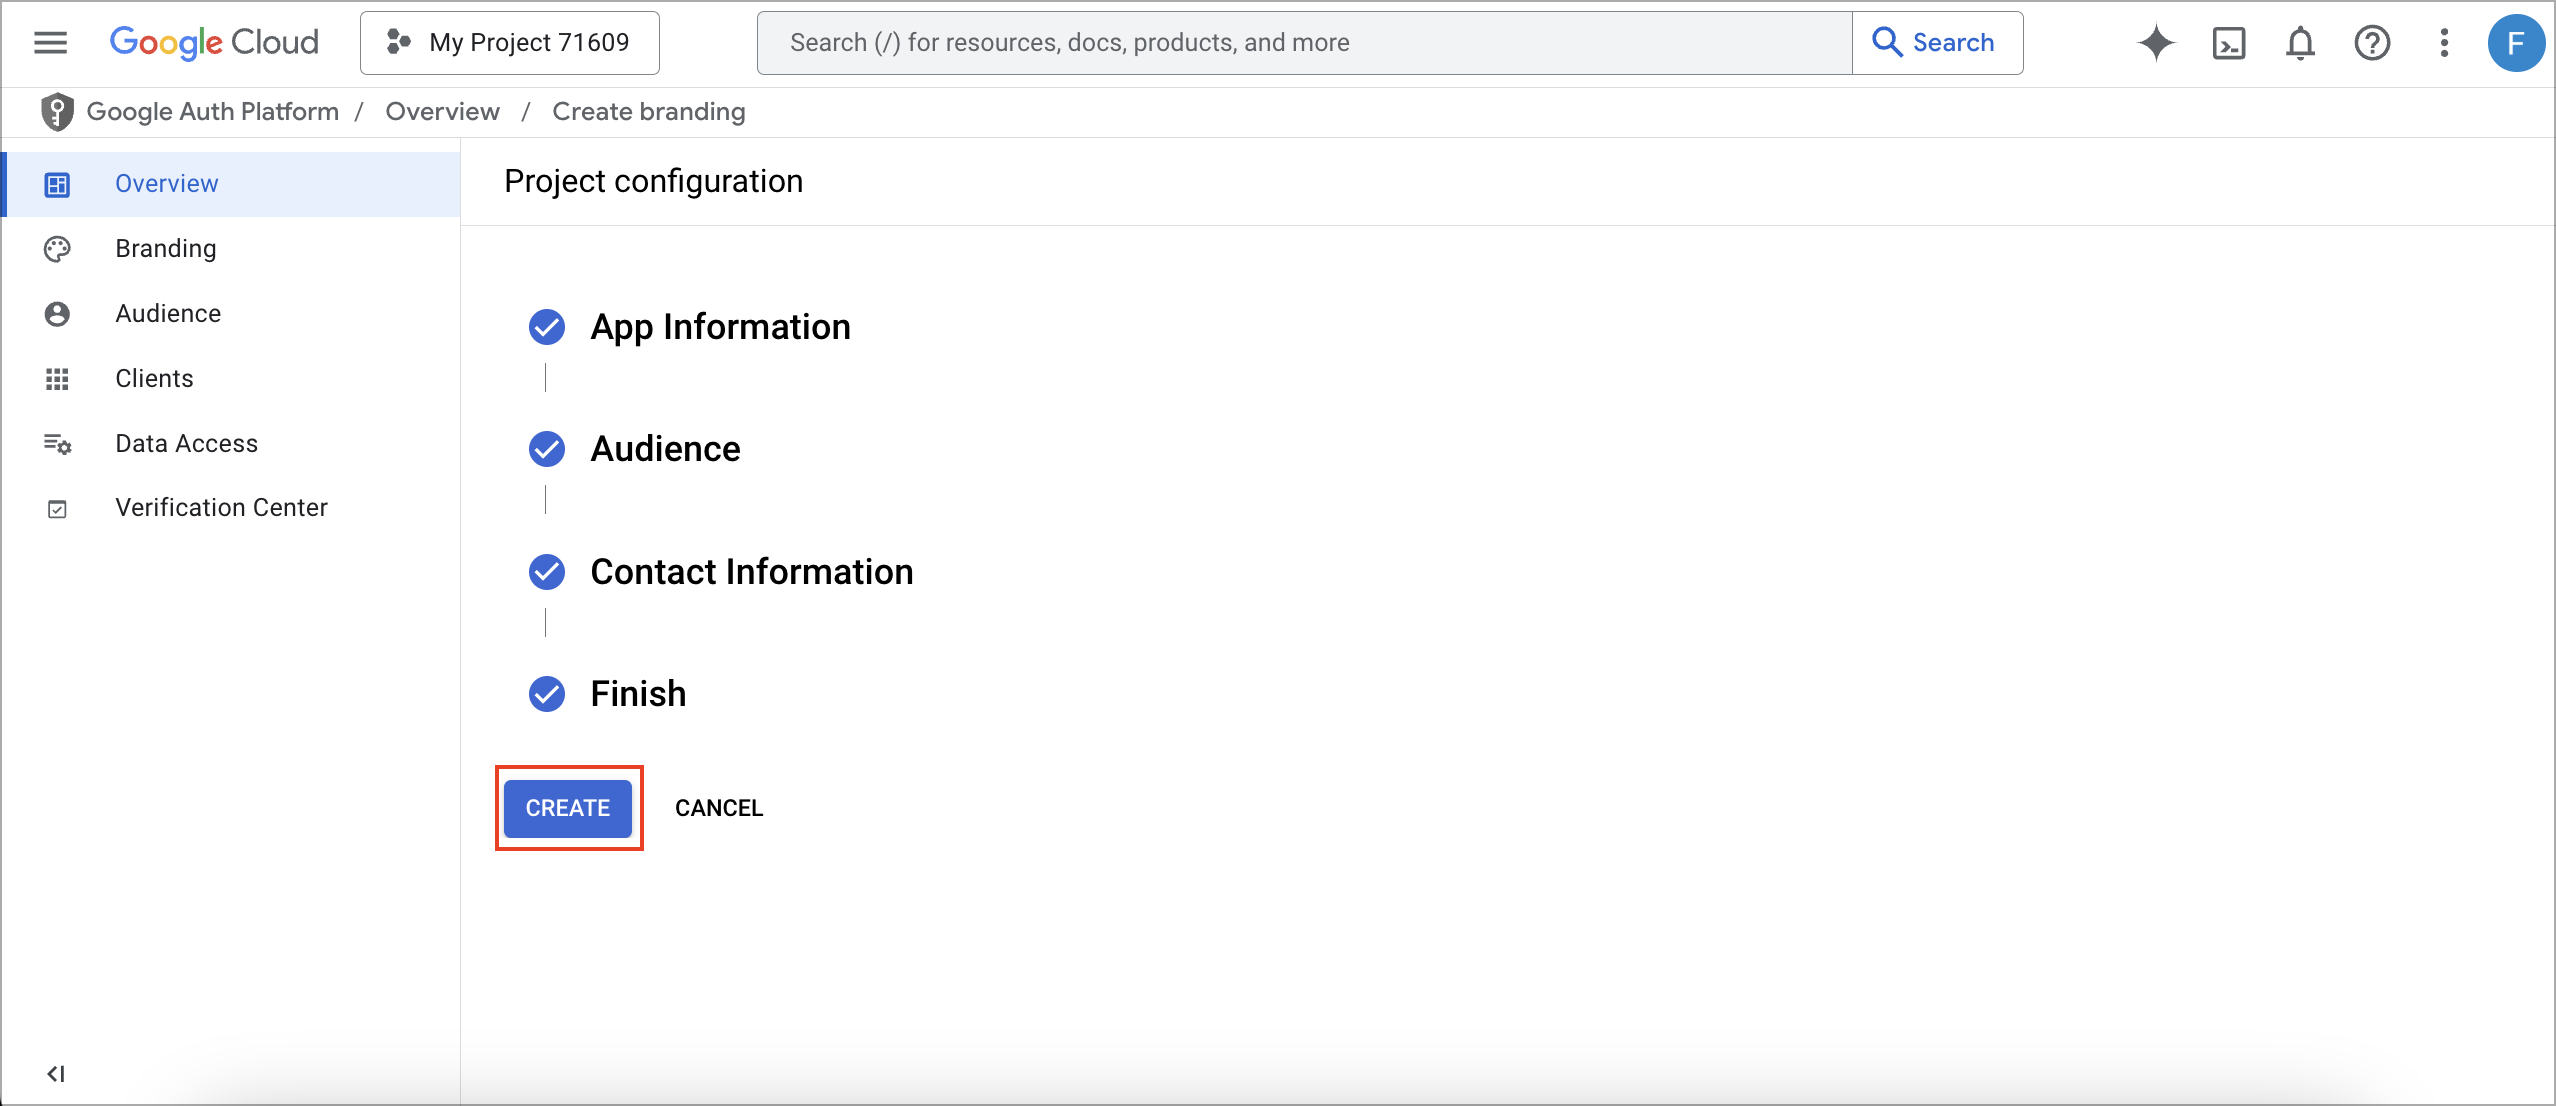Click the CANCEL button
This screenshot has width=2556, height=1106.
click(719, 808)
